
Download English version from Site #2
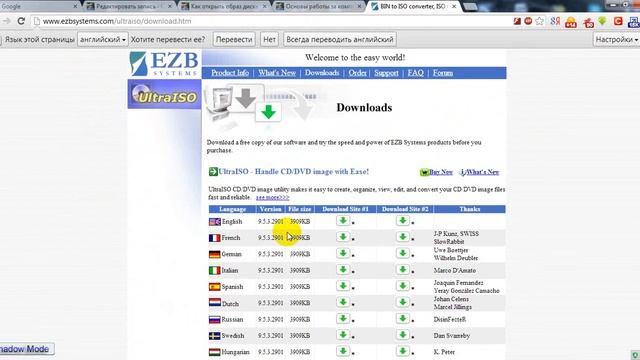pyautogui.click(x=402, y=220)
